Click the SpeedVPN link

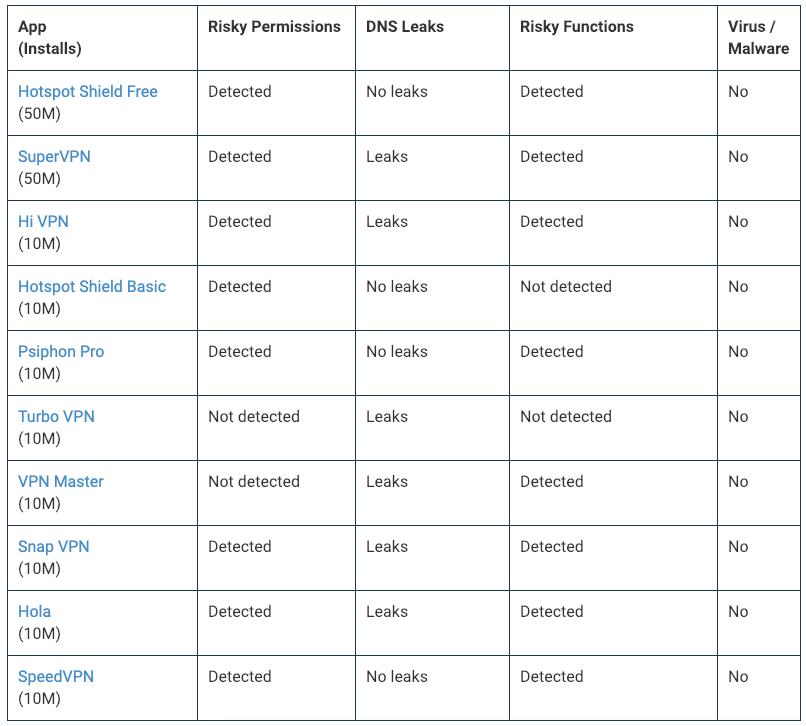(56, 677)
